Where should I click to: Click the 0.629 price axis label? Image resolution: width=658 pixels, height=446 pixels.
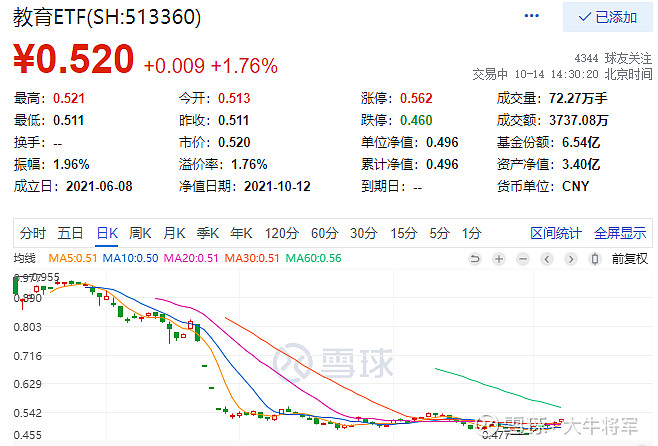point(27,384)
